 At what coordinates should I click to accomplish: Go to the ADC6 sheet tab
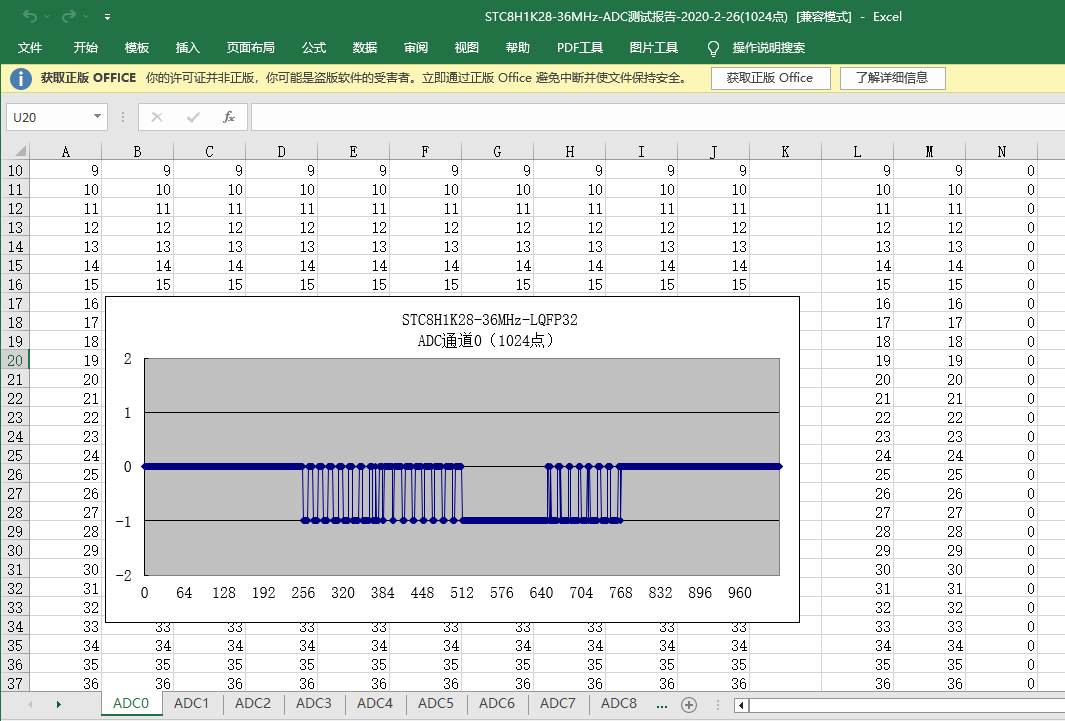pyautogui.click(x=497, y=703)
